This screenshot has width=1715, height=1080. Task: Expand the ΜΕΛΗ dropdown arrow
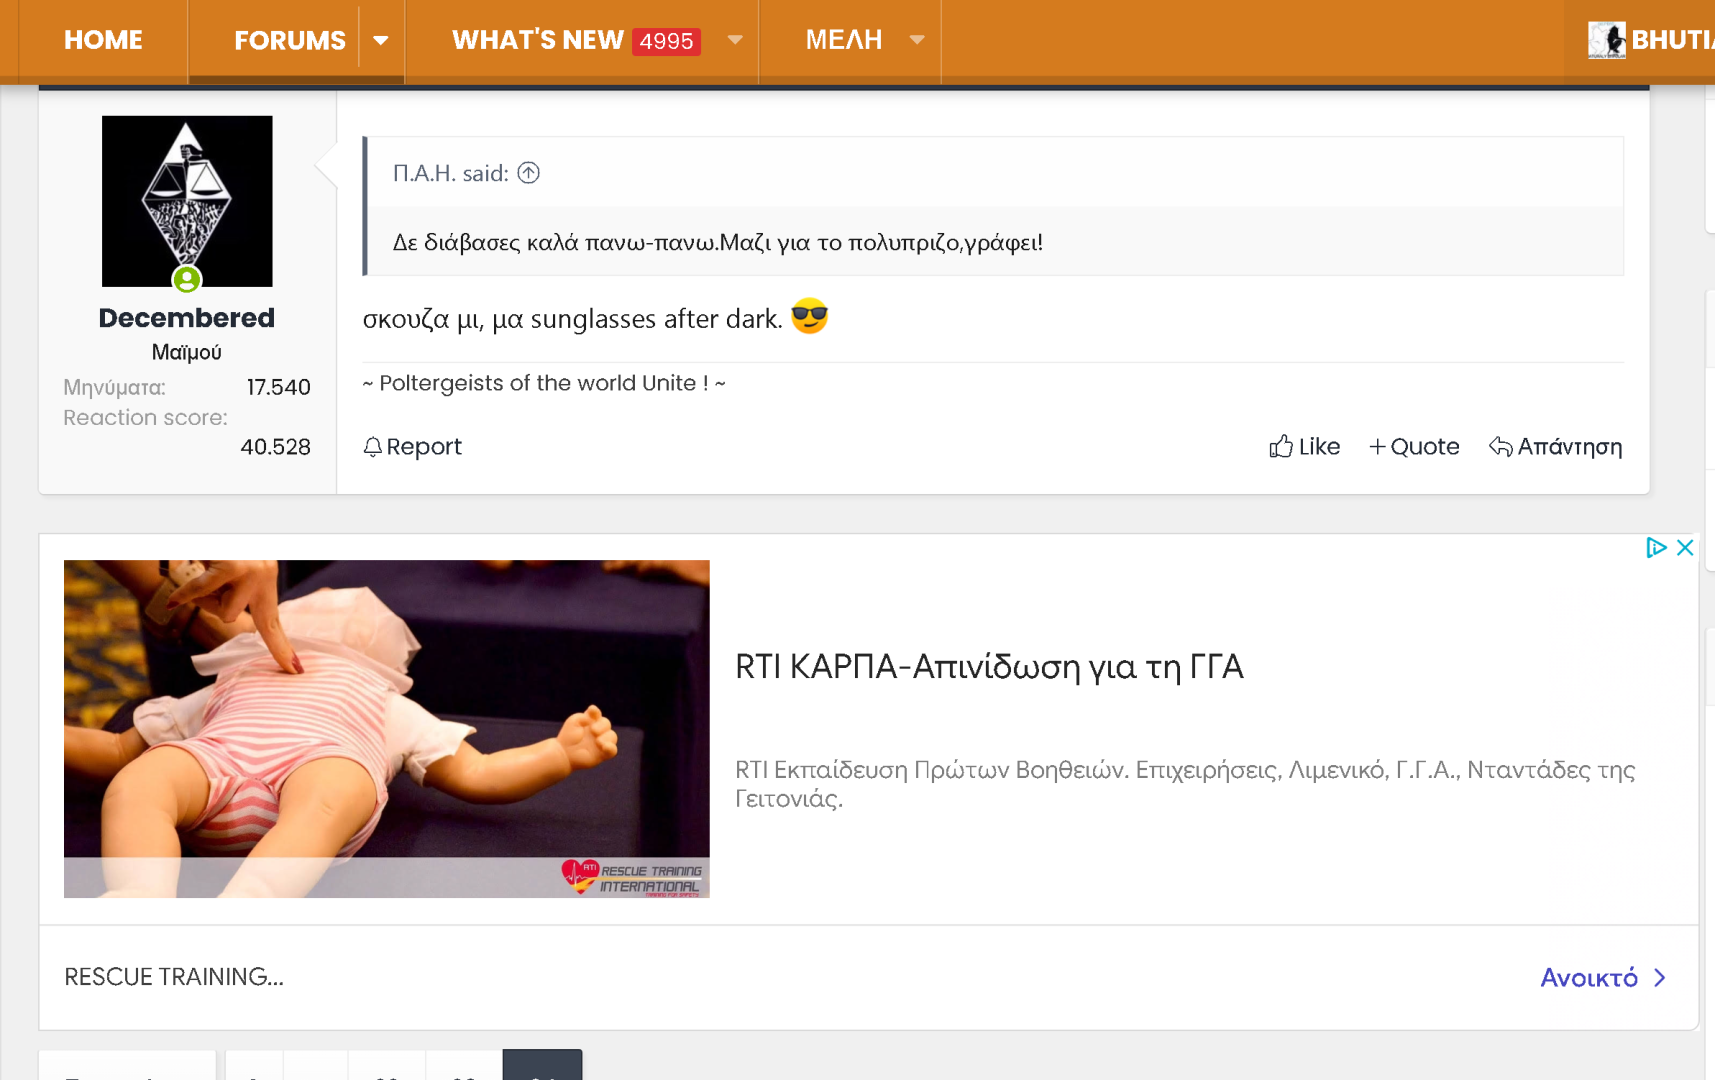(917, 40)
